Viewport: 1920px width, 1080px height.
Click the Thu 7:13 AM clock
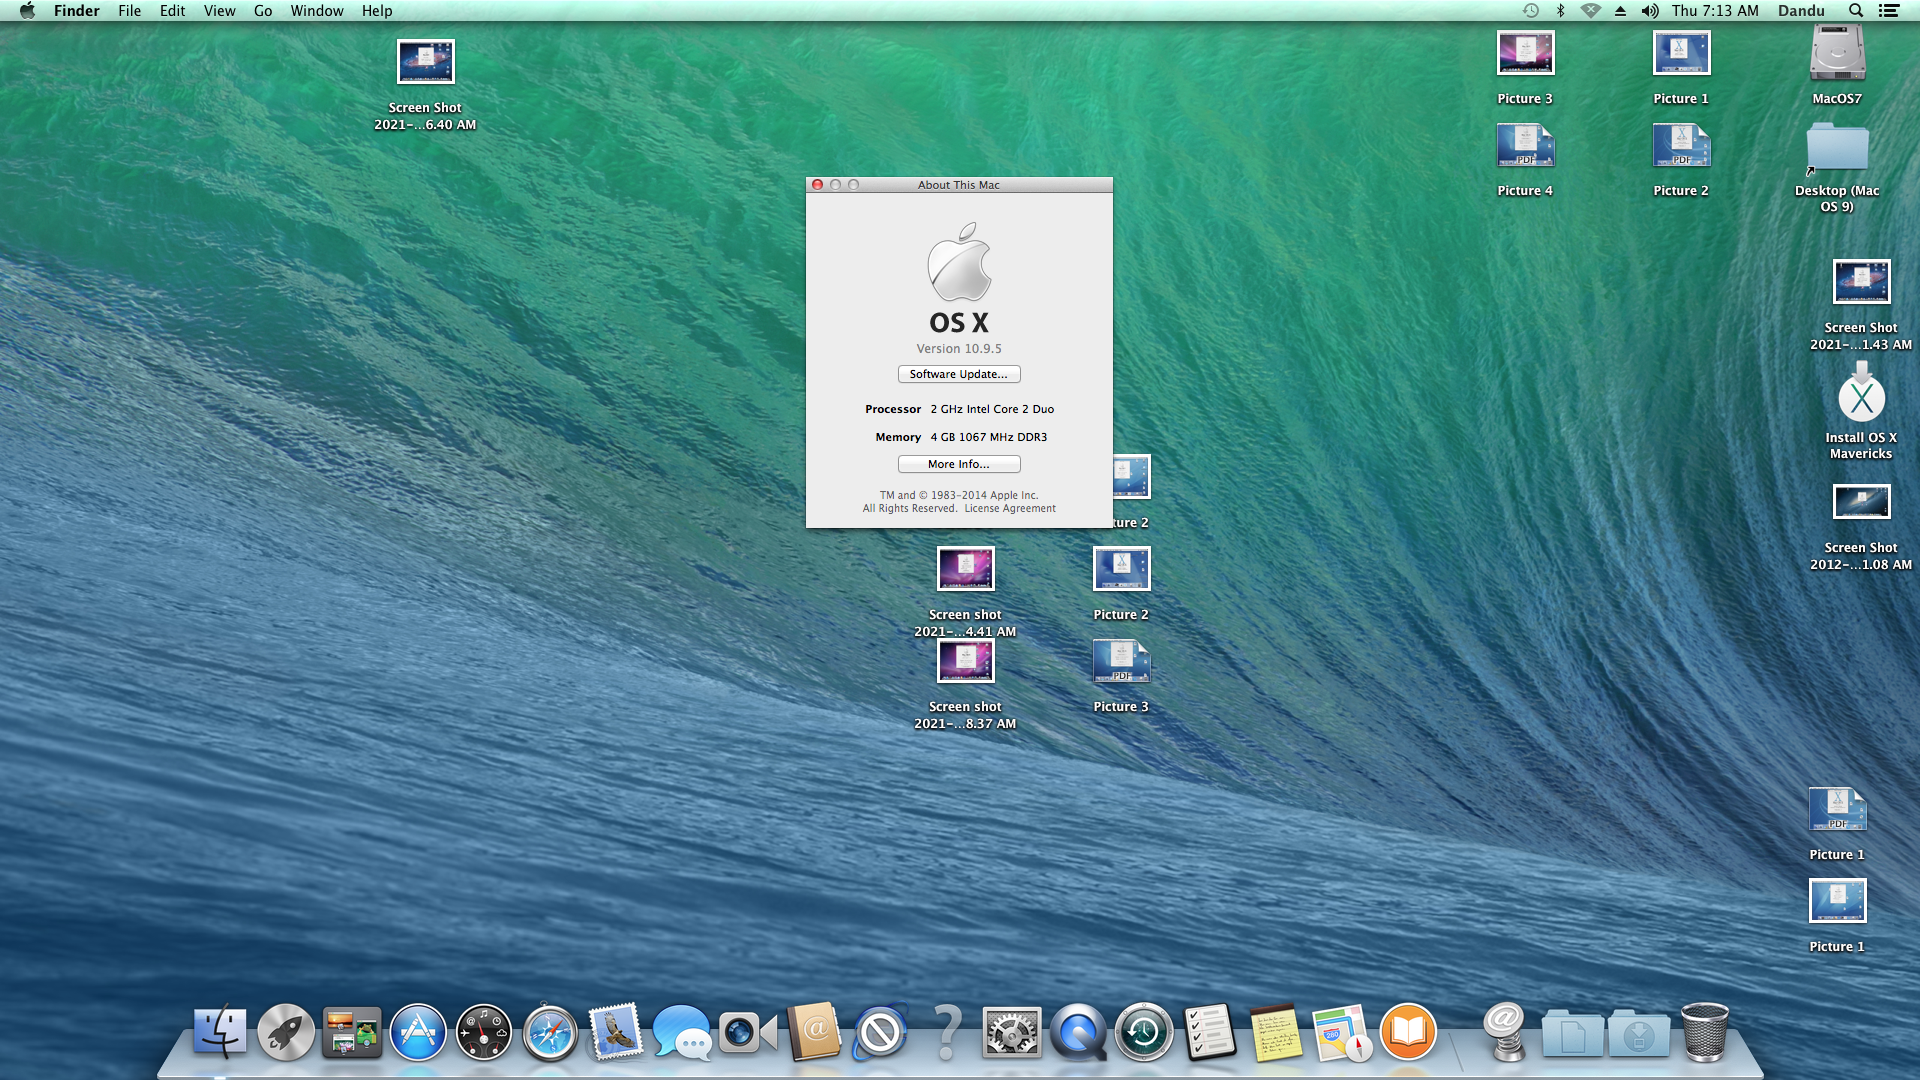click(x=1715, y=11)
